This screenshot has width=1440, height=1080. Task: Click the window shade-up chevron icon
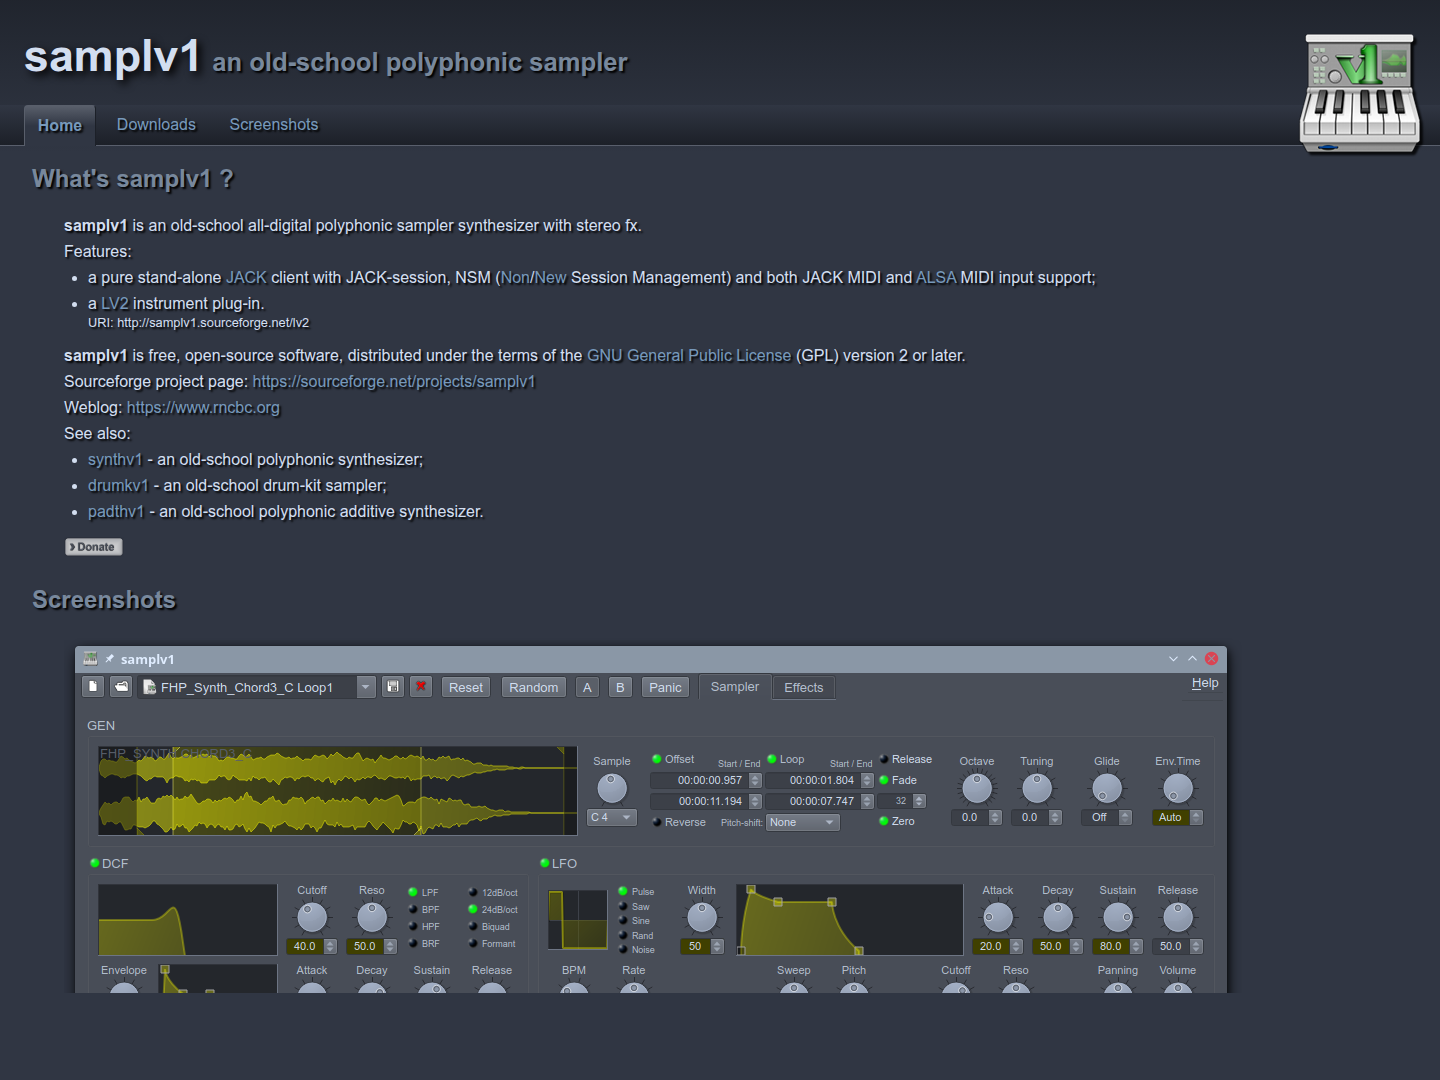1192,659
